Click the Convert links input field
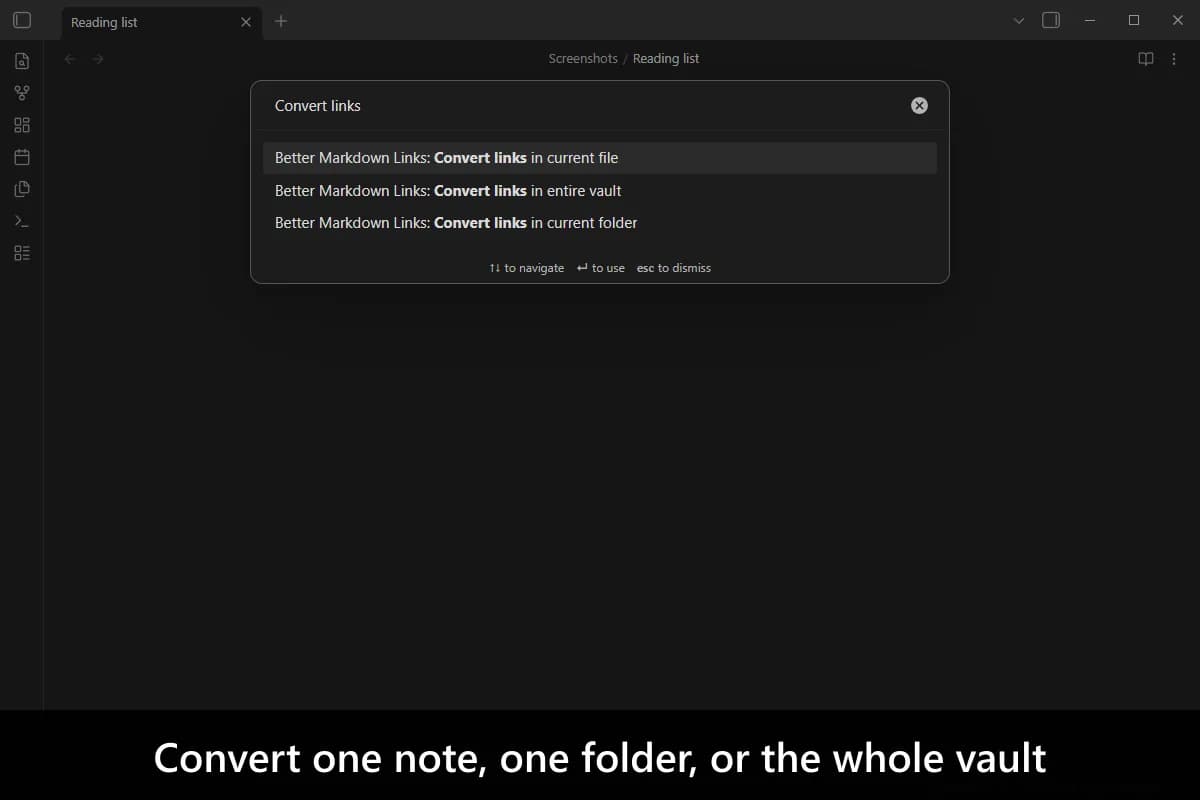This screenshot has width=1200, height=800. [x=585, y=106]
